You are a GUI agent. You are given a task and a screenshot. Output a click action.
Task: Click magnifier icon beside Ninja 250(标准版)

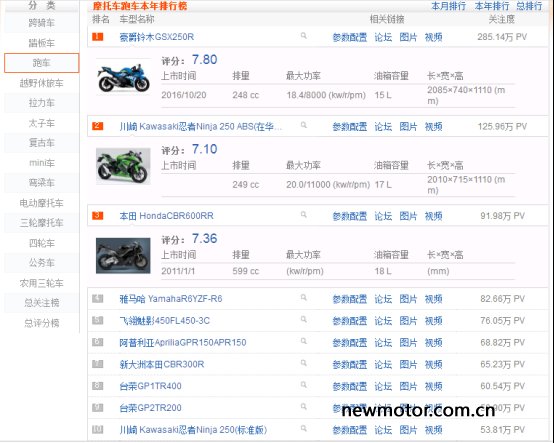[303, 429]
